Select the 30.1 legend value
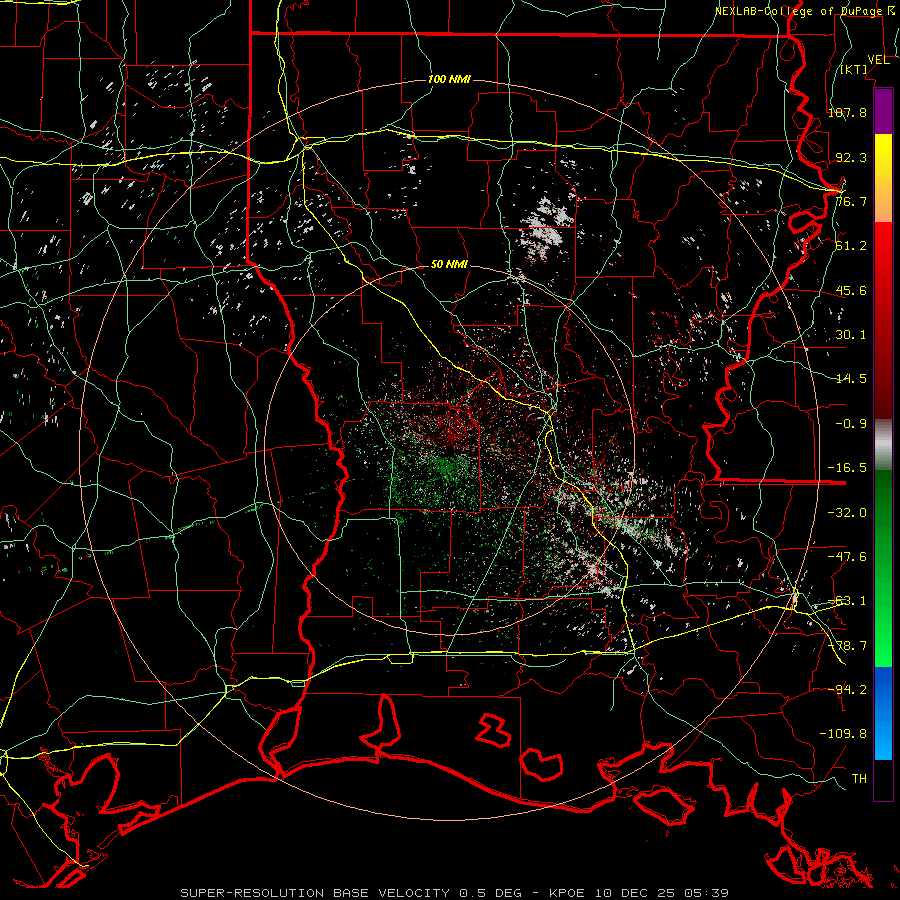The width and height of the screenshot is (900, 900). (x=851, y=335)
